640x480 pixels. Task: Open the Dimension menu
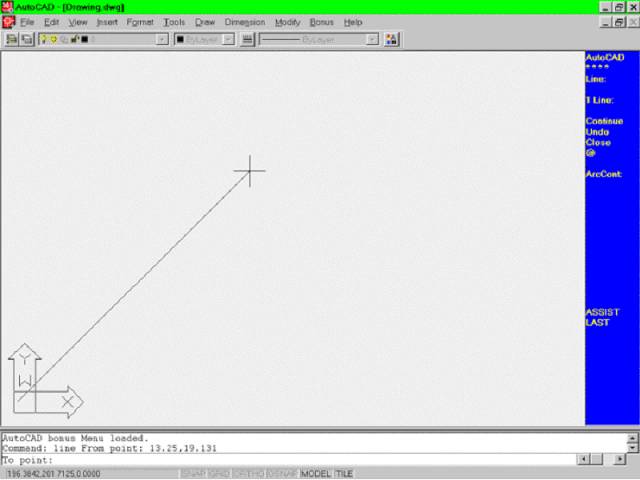point(245,22)
